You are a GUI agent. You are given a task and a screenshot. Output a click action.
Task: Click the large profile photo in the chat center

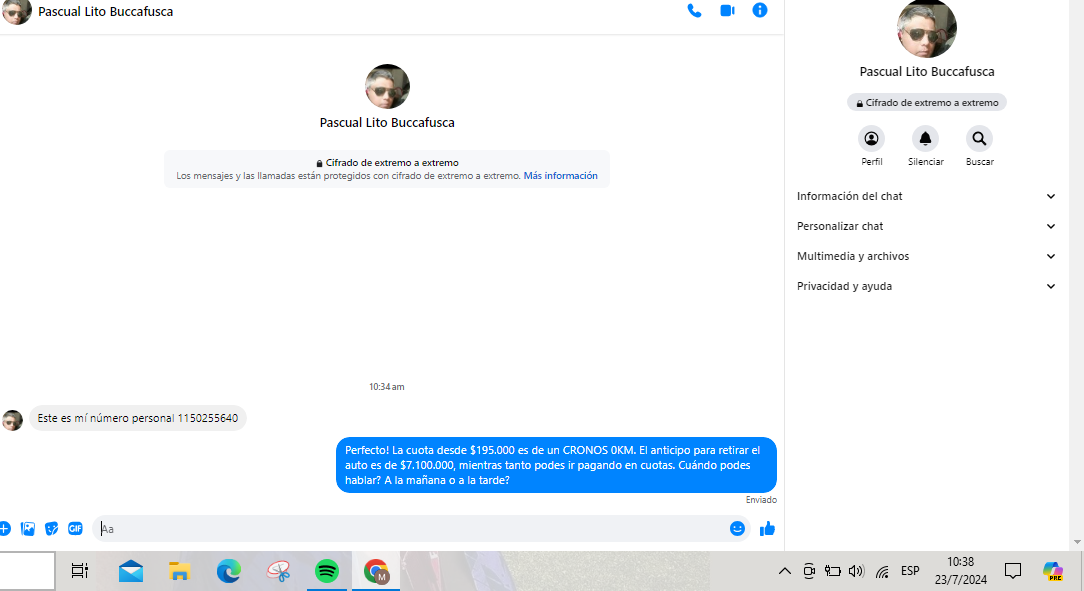387,86
